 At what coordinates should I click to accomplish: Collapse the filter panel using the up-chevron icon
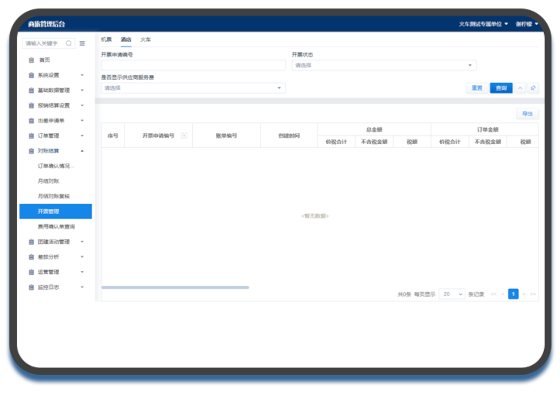[x=520, y=88]
